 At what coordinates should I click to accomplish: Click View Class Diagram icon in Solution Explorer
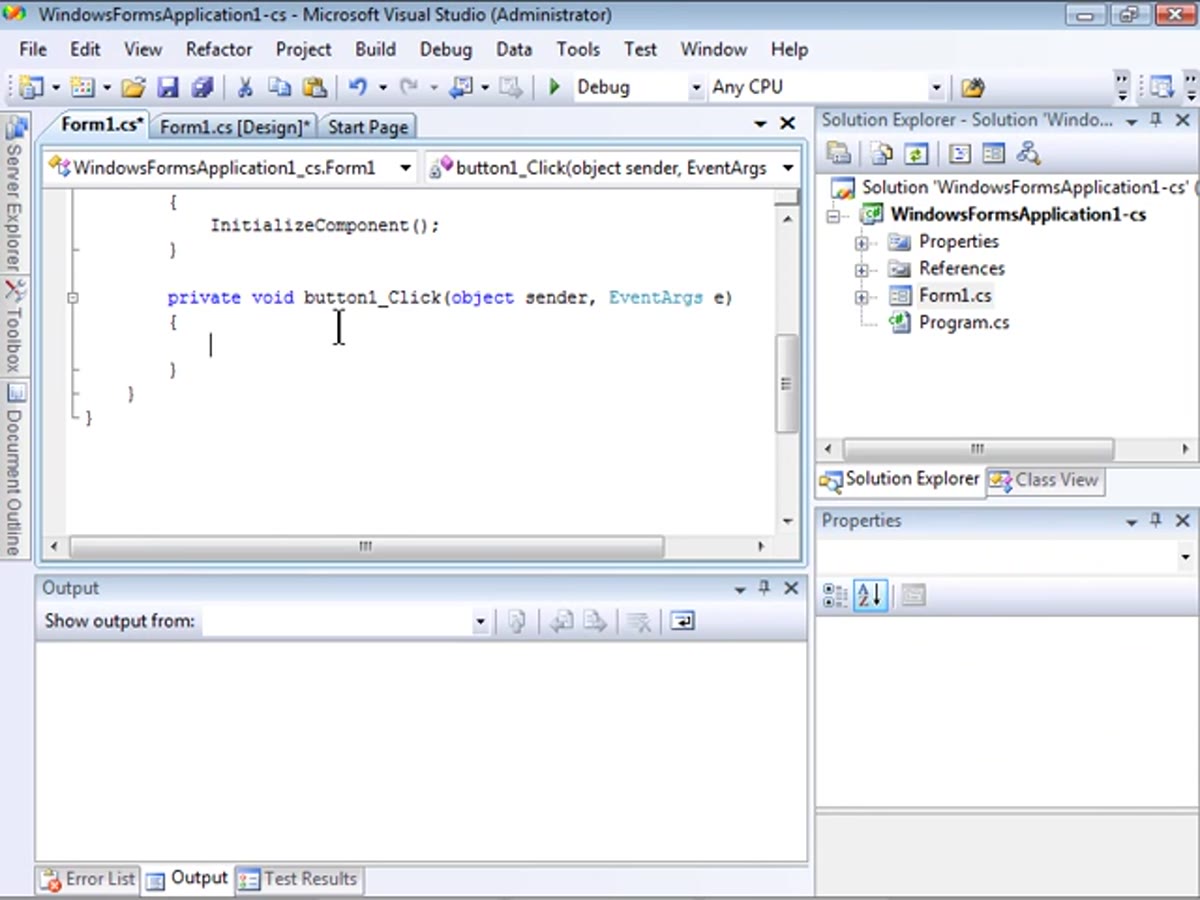[x=1028, y=154]
